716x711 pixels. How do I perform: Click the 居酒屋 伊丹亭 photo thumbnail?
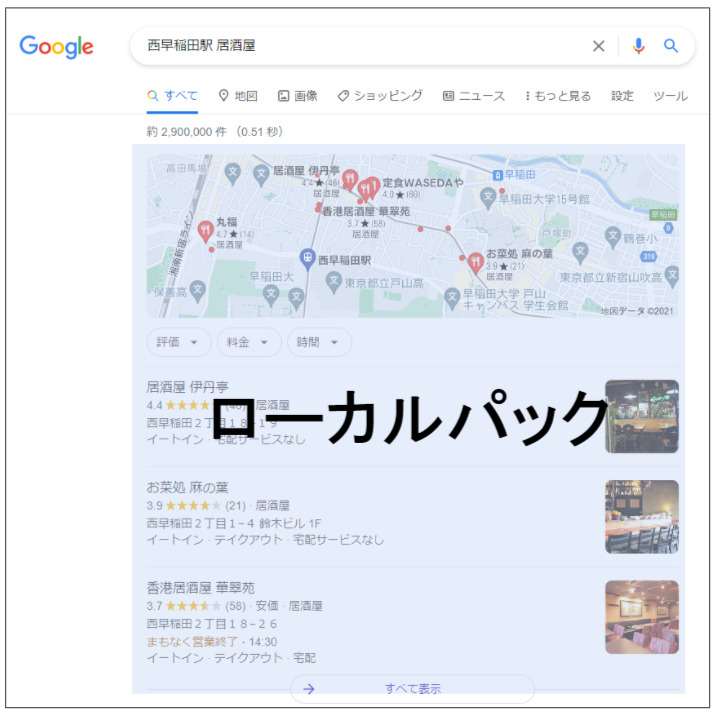click(x=642, y=416)
